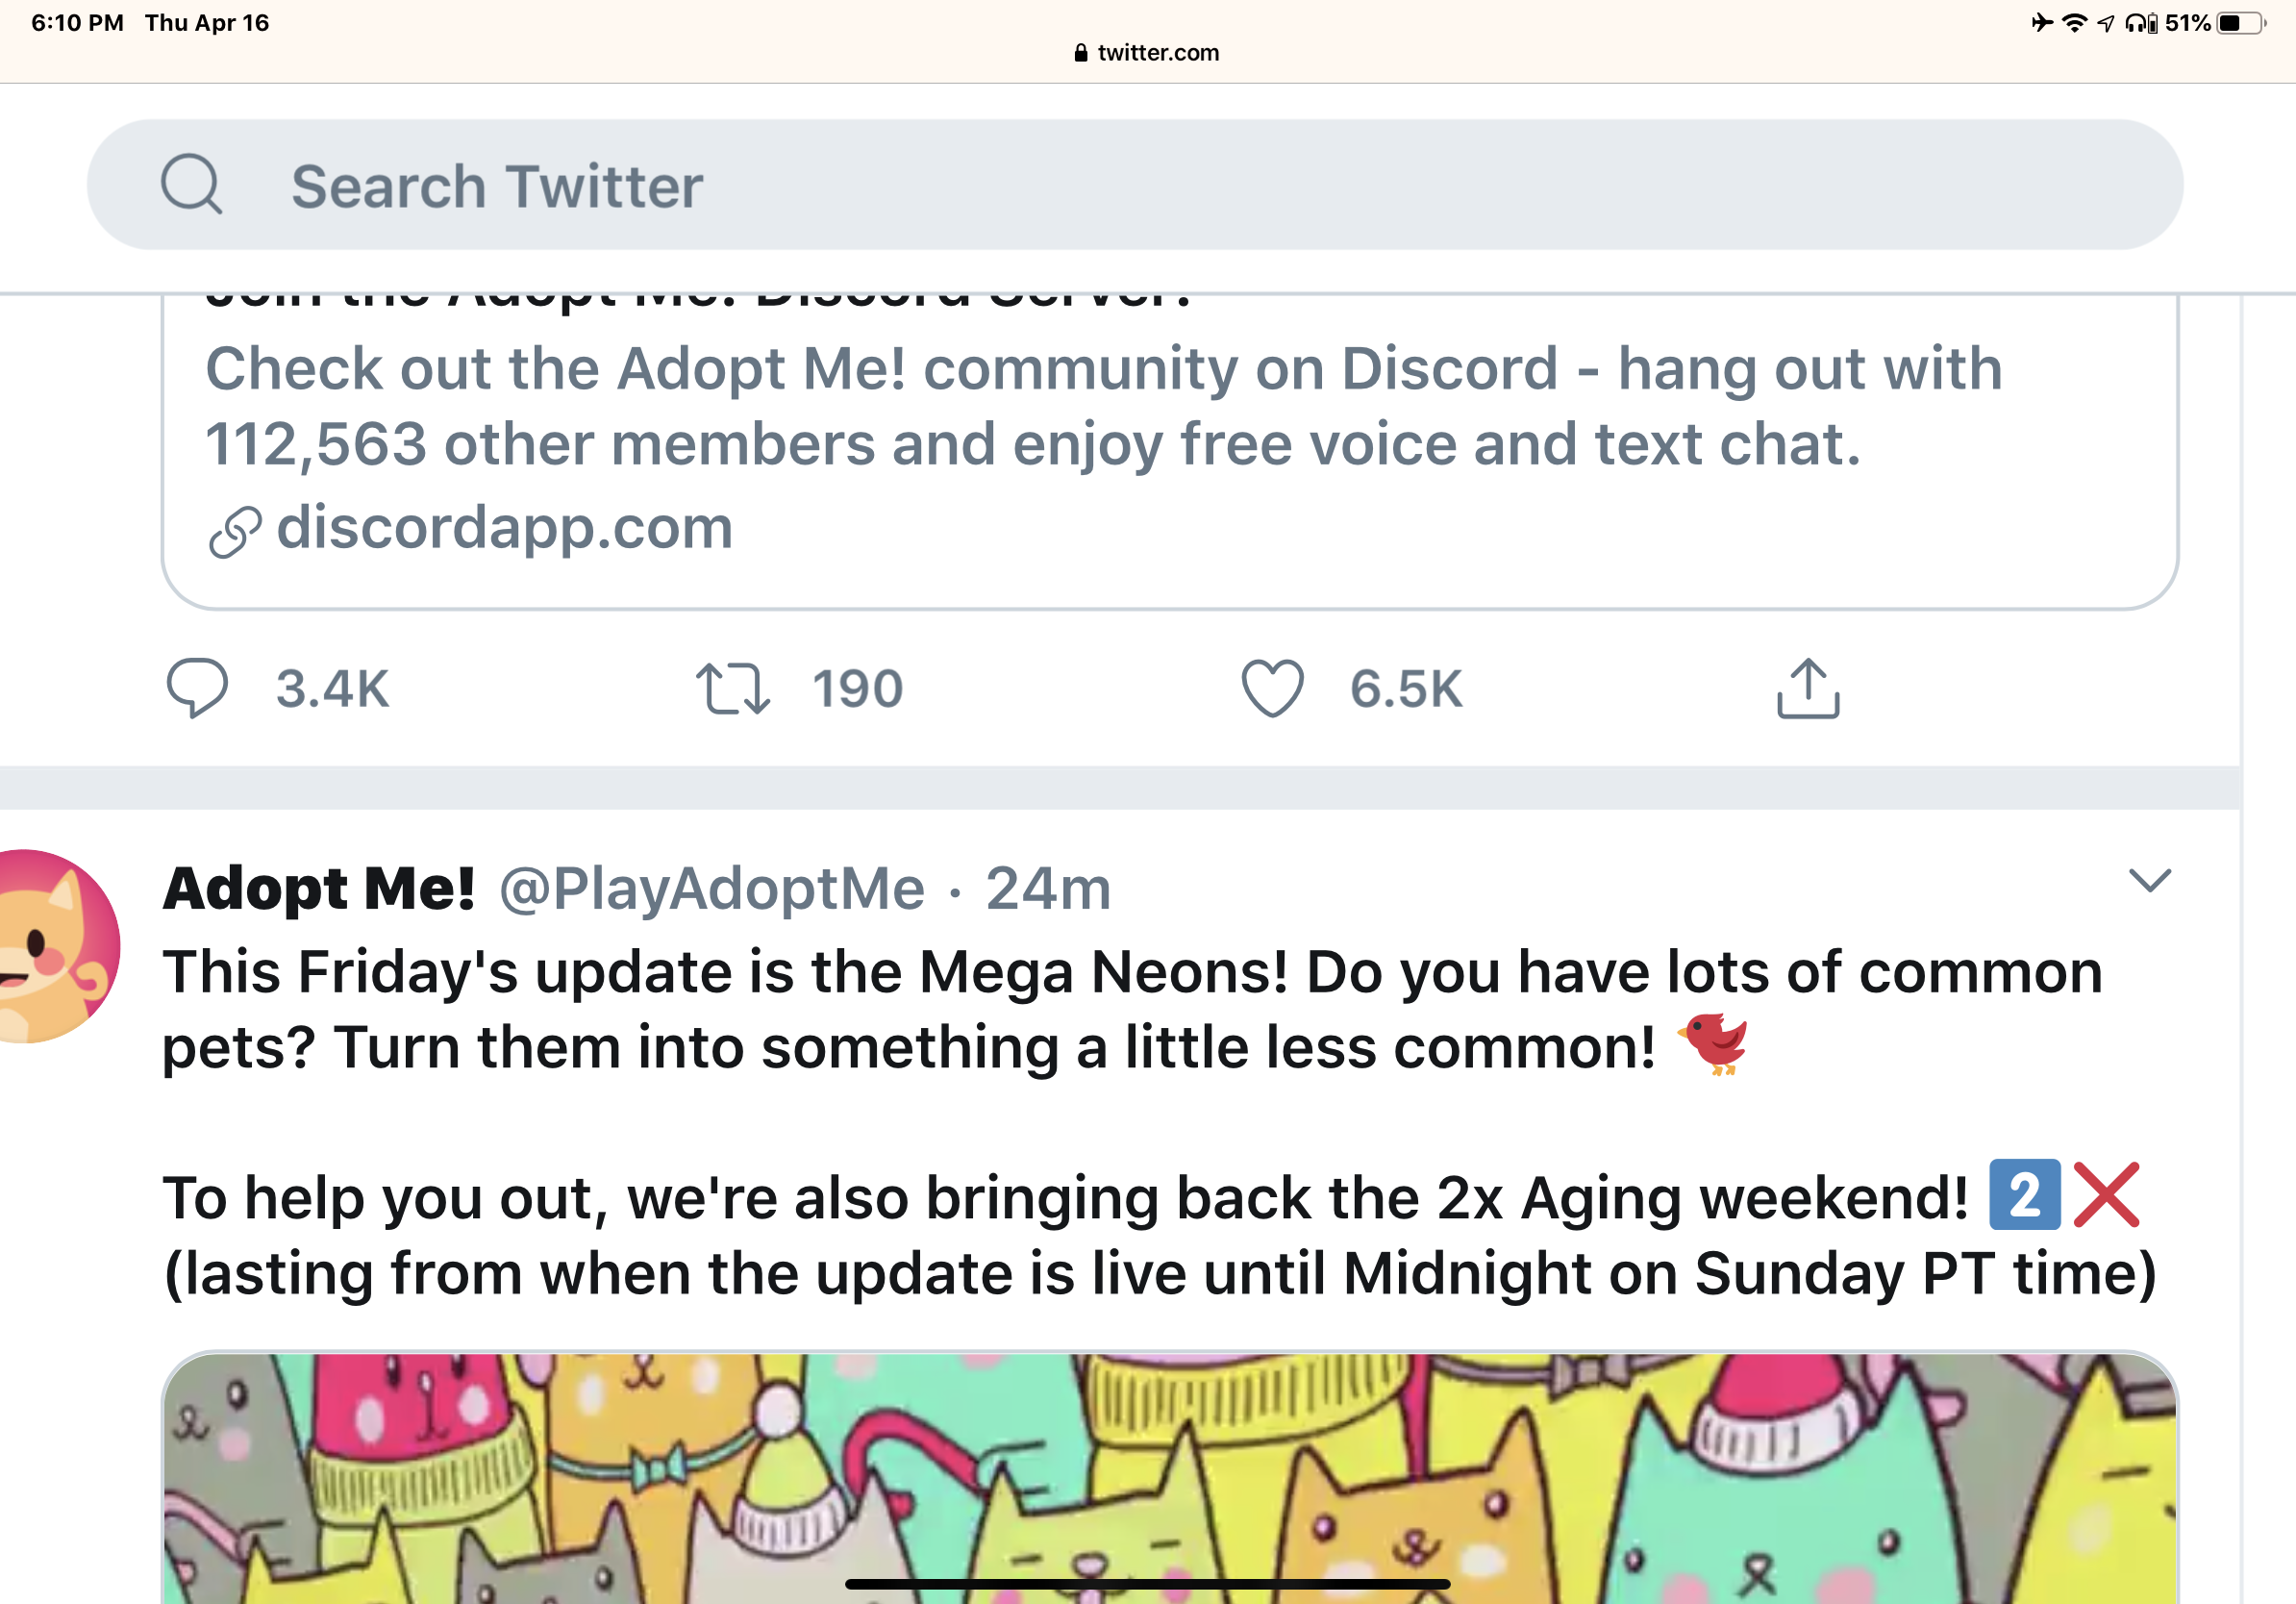Tap the Wi-Fi status icon
2296x1604 pixels.
(2074, 23)
